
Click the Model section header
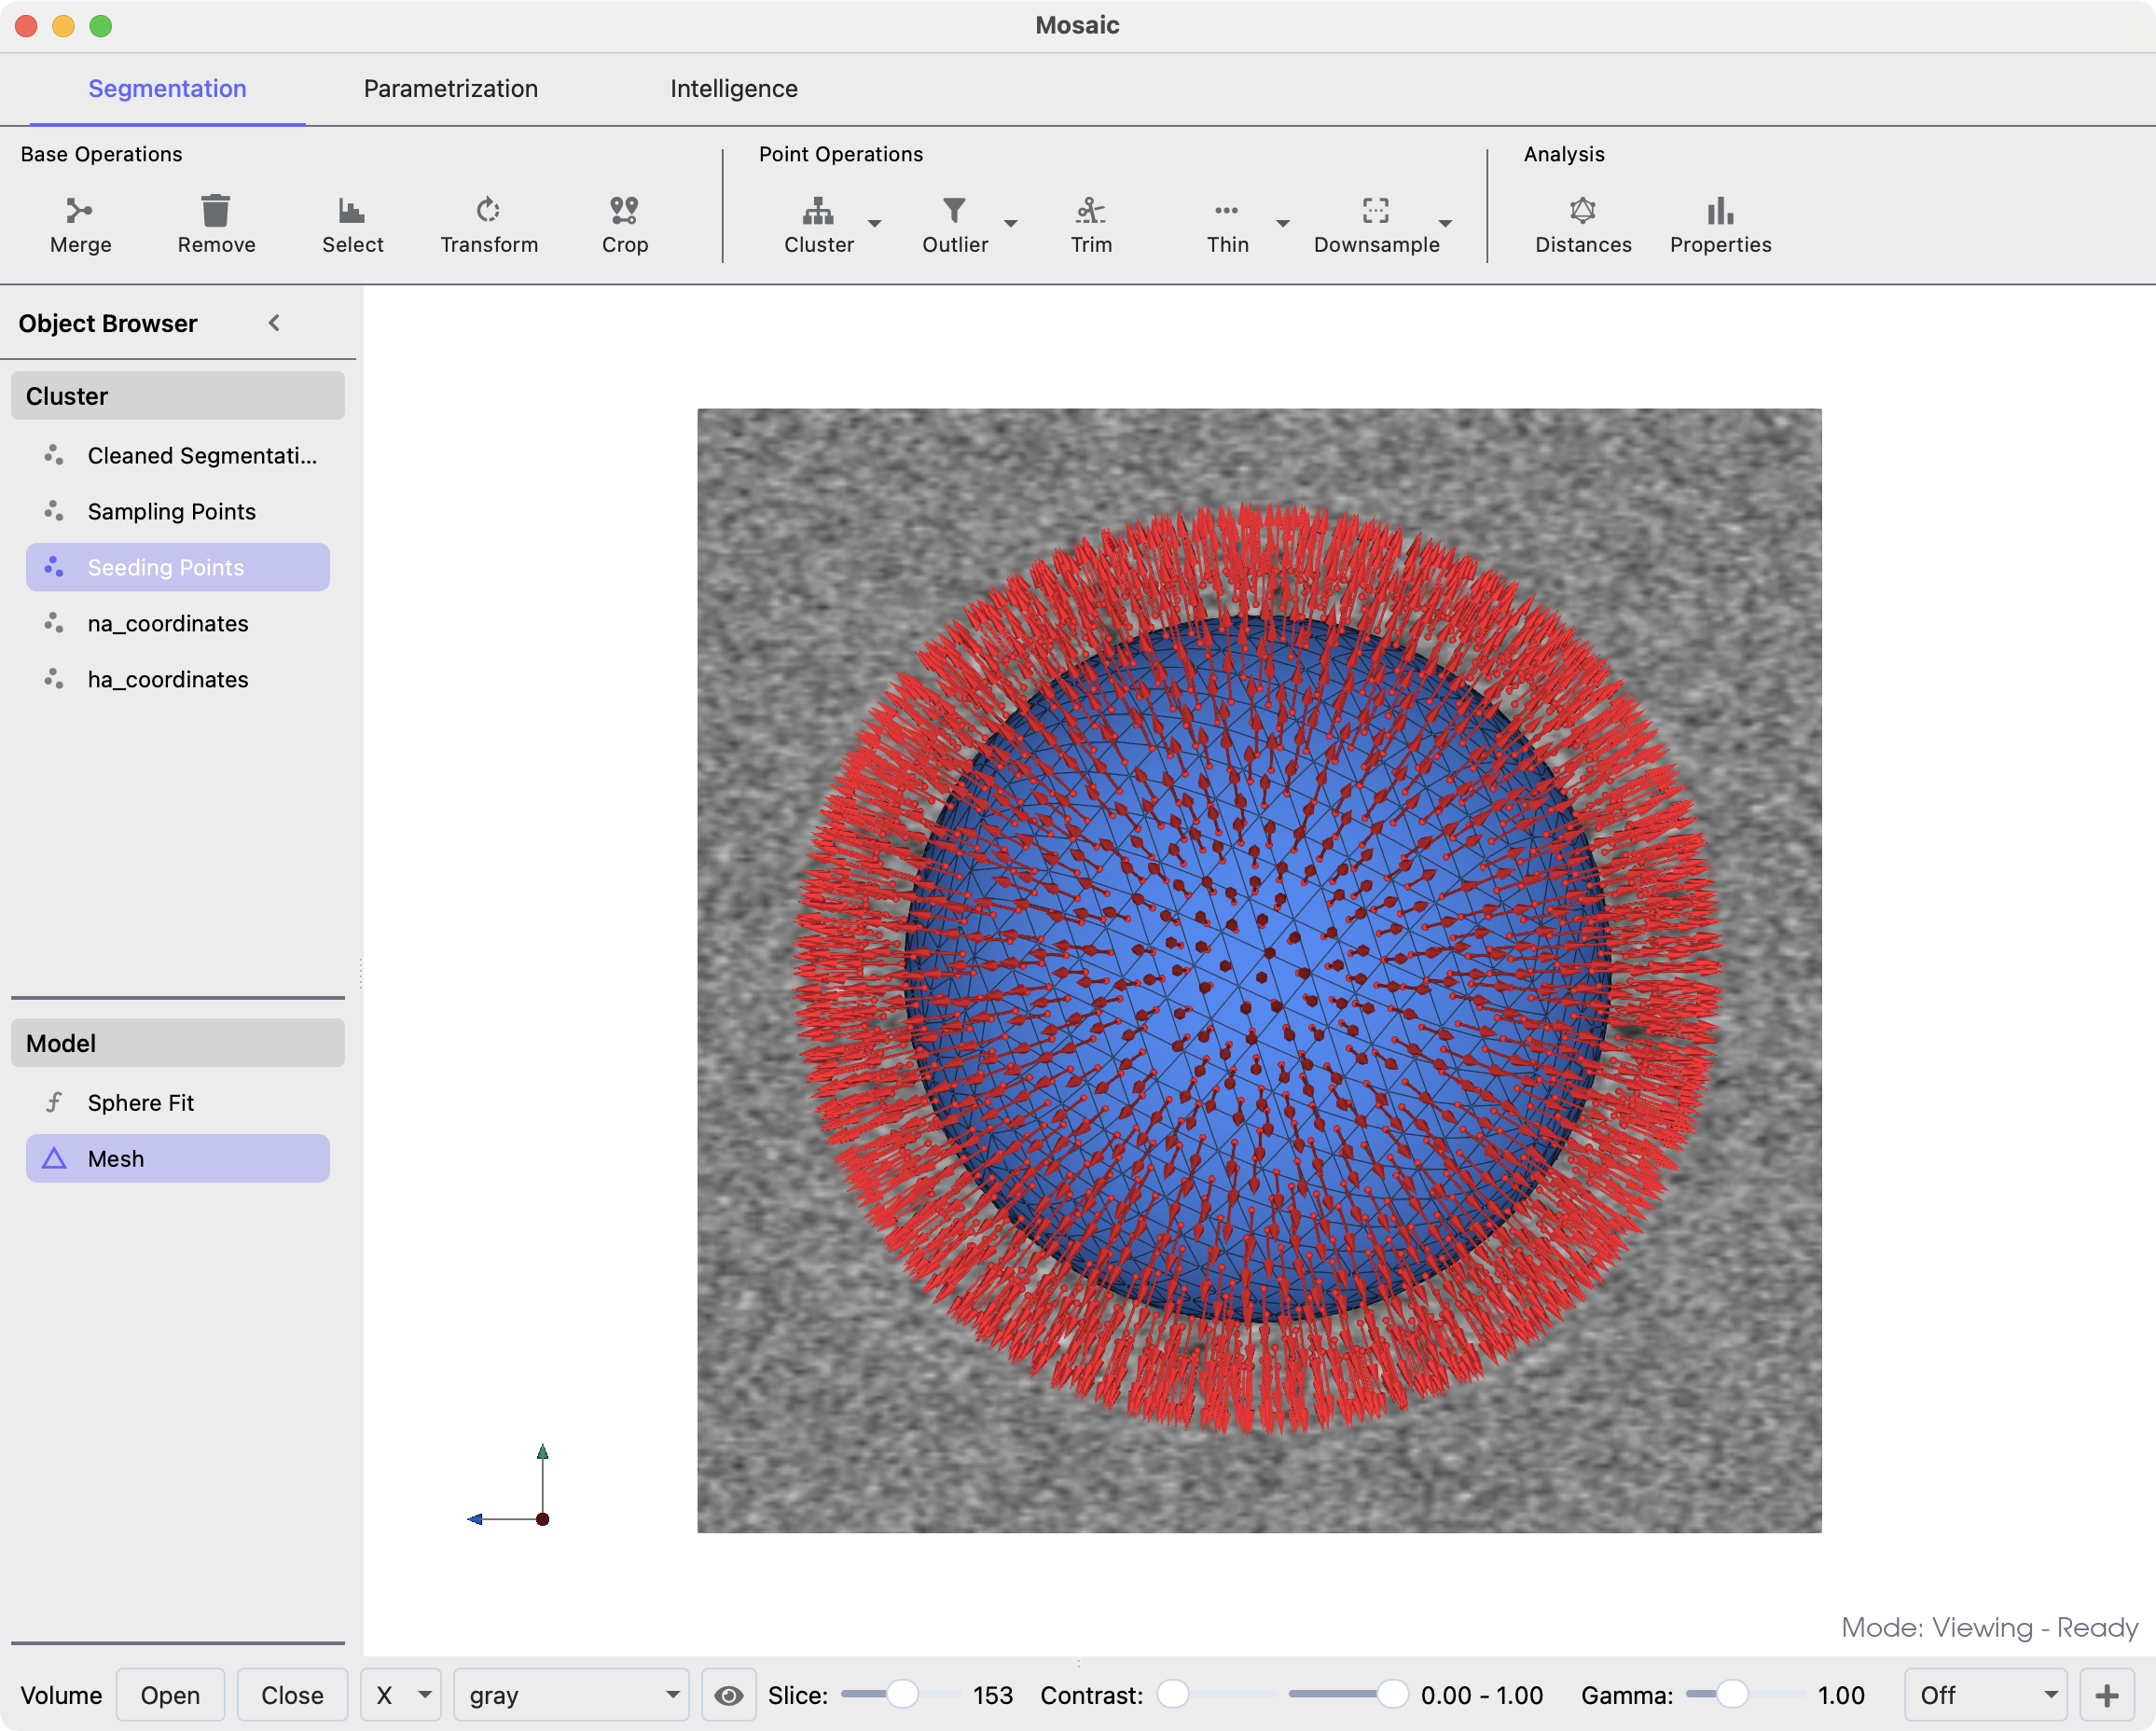click(178, 1043)
